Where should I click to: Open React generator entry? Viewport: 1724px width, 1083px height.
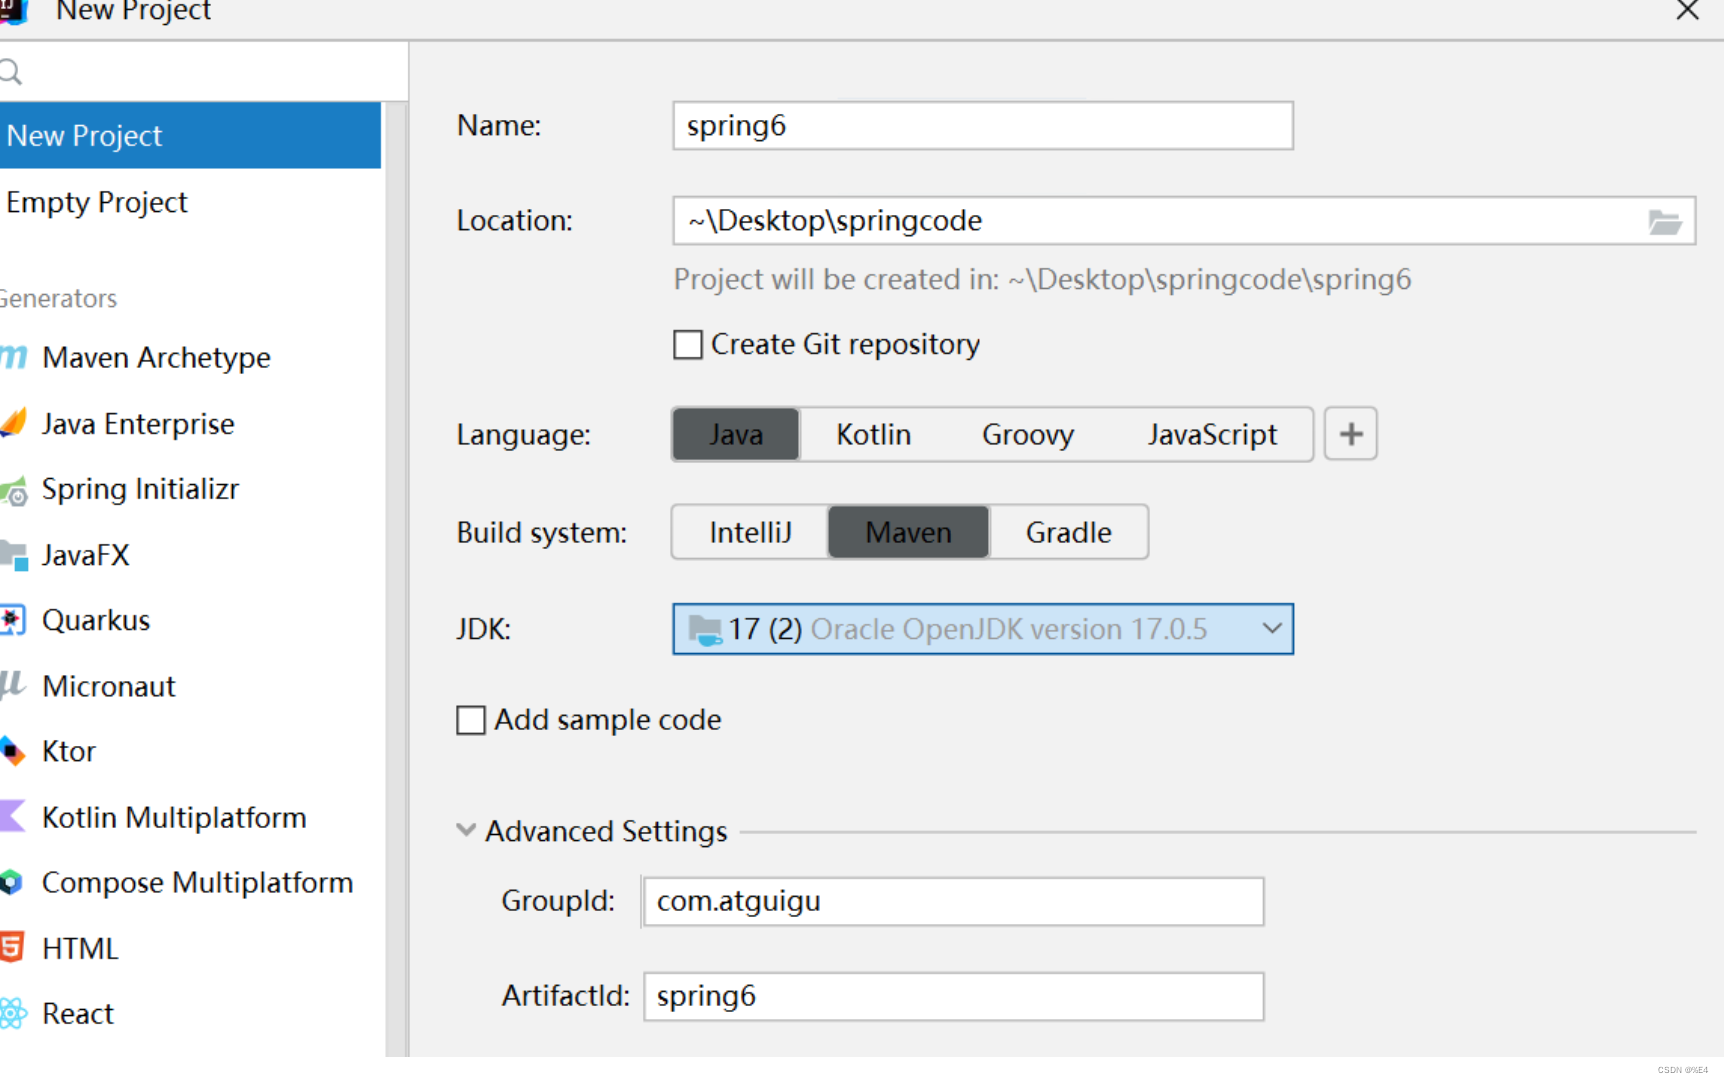(190, 1013)
